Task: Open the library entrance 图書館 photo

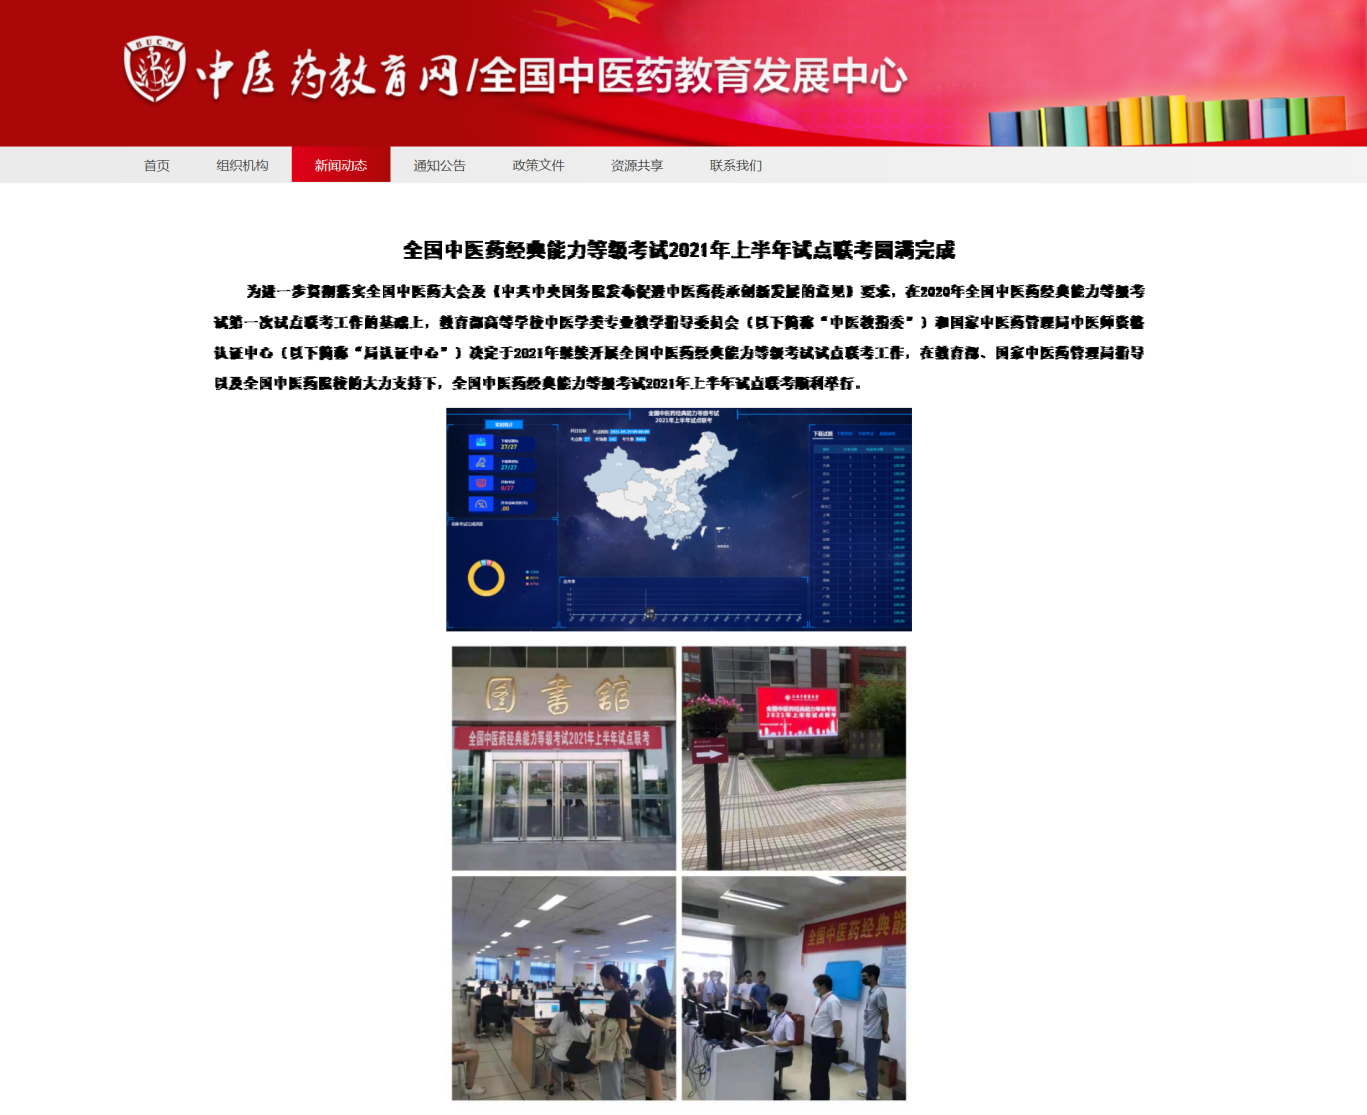Action: 564,758
